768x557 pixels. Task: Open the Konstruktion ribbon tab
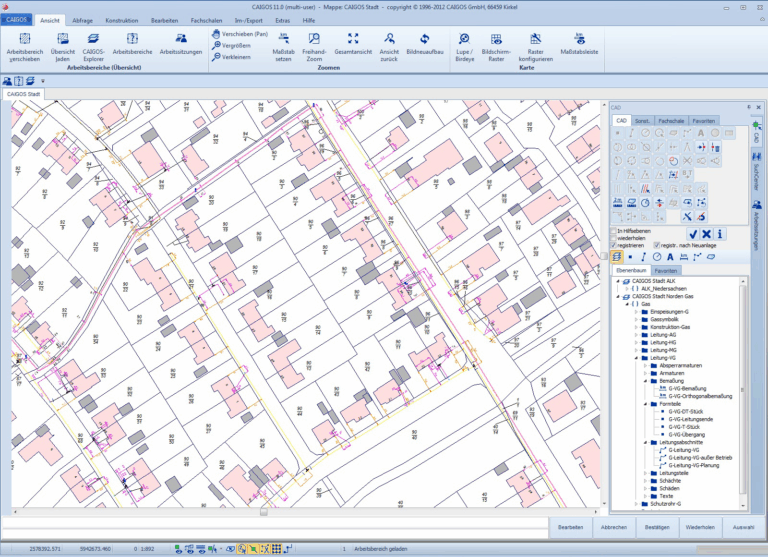pos(121,19)
